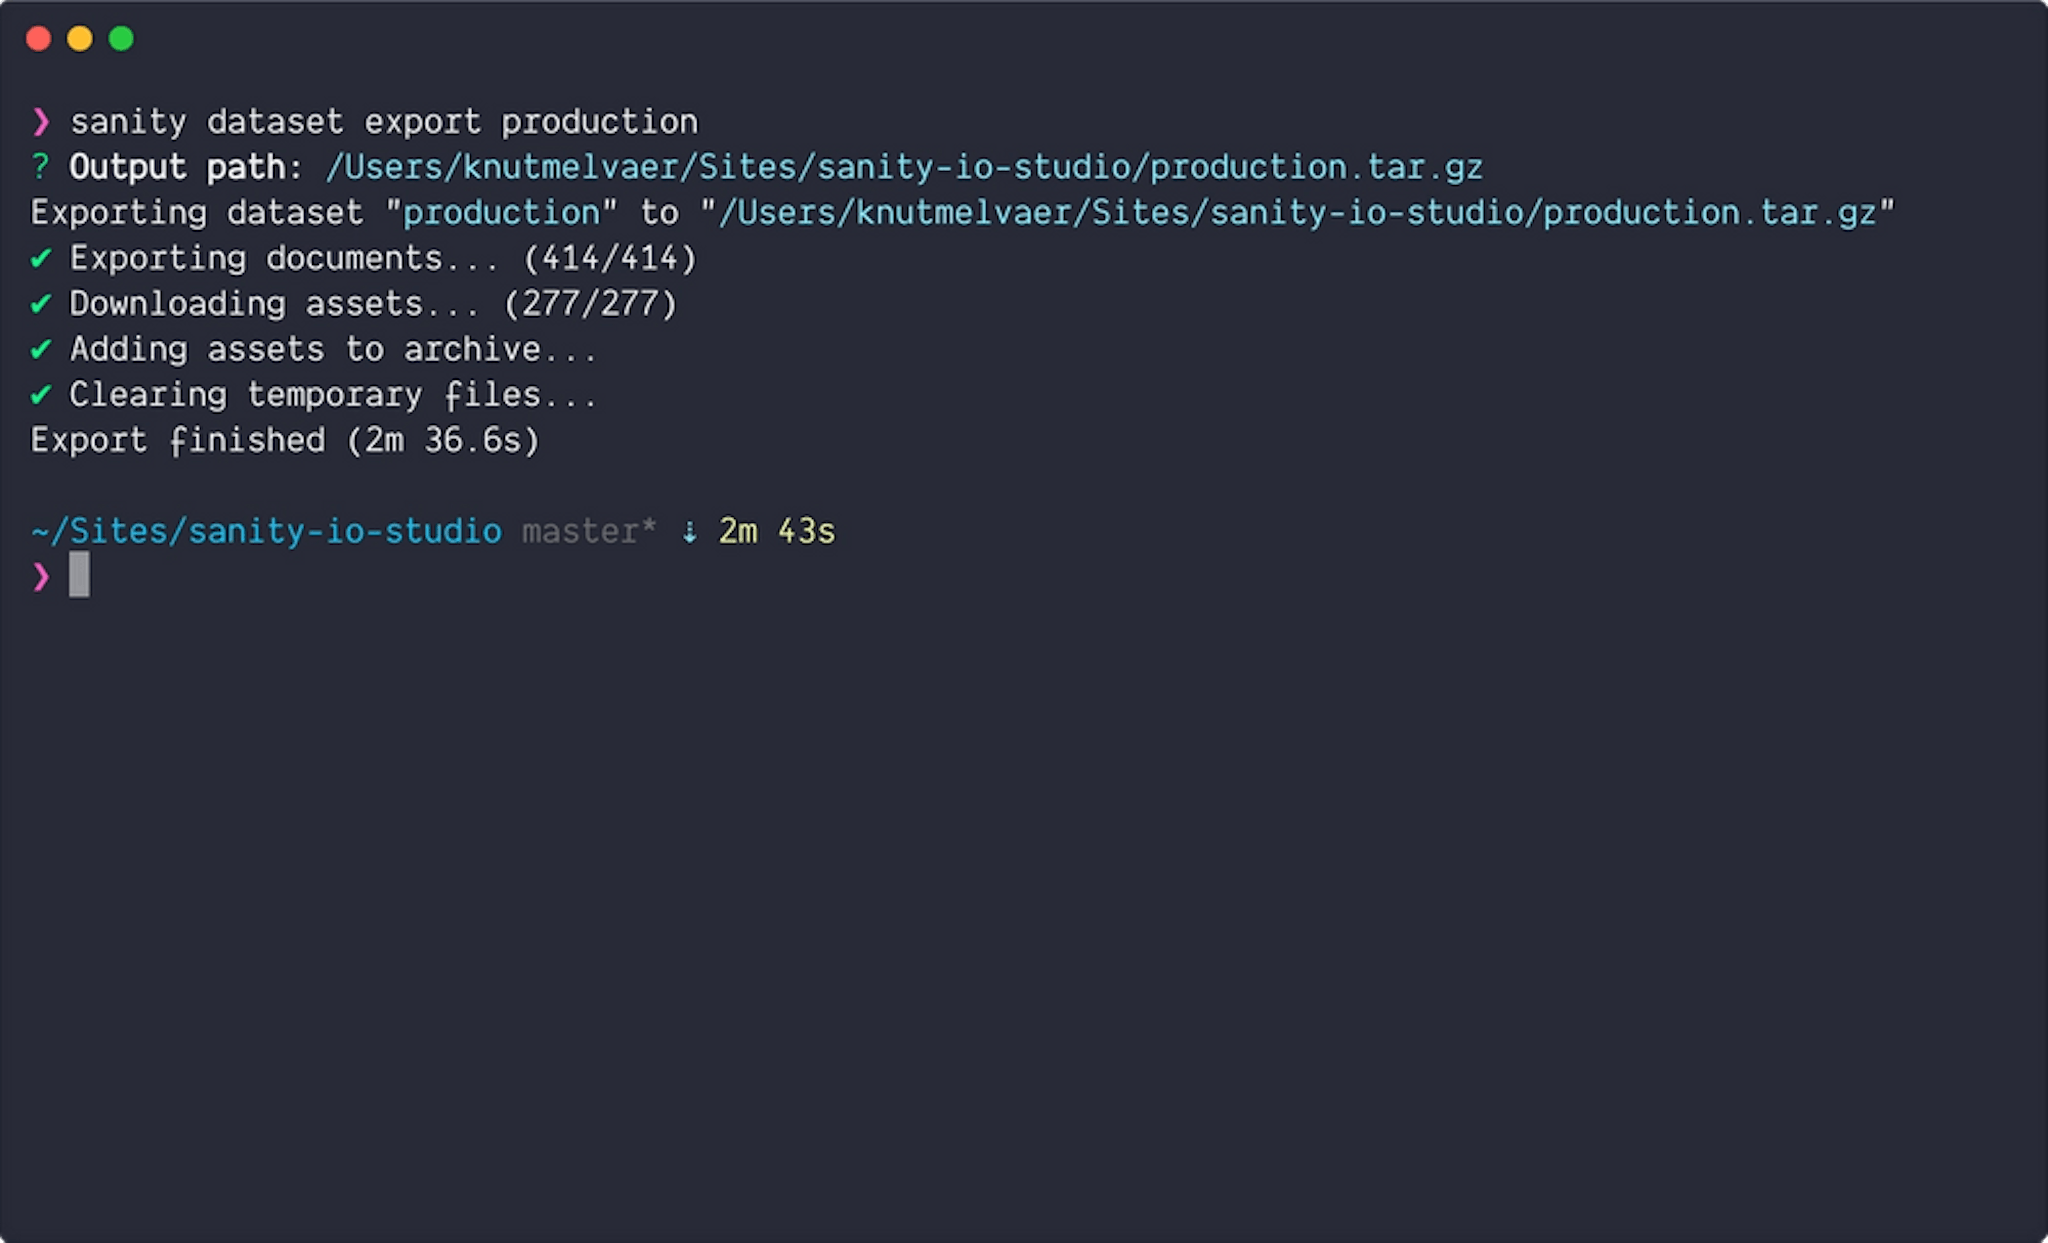The image size is (2048, 1243).
Task: Click the checkmark beside Clearing temporary files
Action: pyautogui.click(x=41, y=395)
